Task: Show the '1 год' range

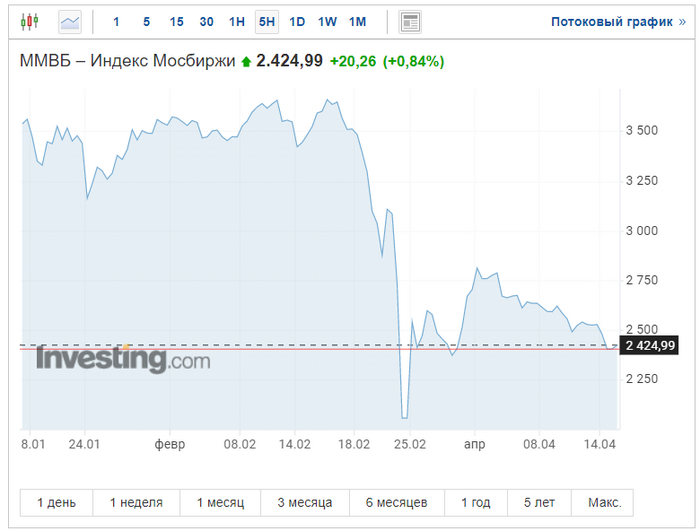Action: [476, 502]
